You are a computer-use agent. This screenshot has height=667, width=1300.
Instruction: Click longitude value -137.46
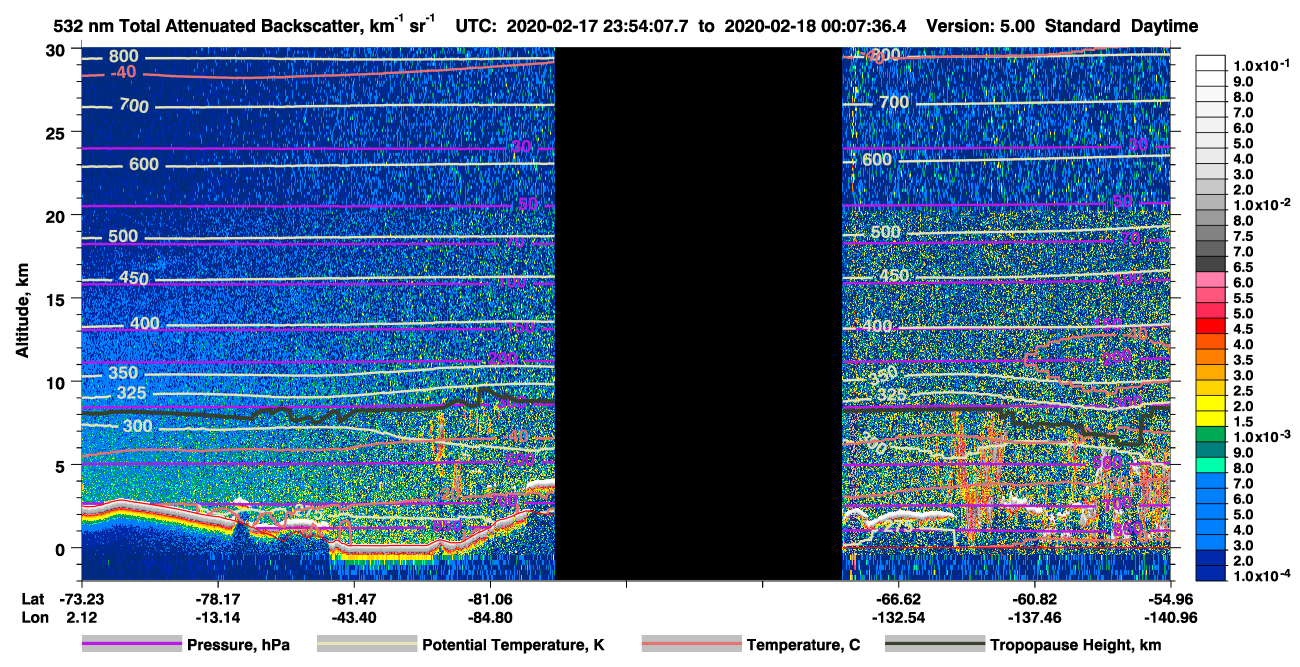(x=1034, y=617)
